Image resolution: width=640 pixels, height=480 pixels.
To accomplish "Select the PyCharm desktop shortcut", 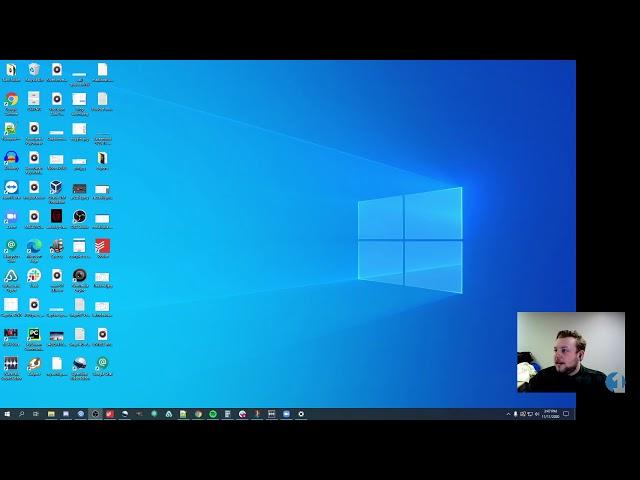I will pos(34,334).
